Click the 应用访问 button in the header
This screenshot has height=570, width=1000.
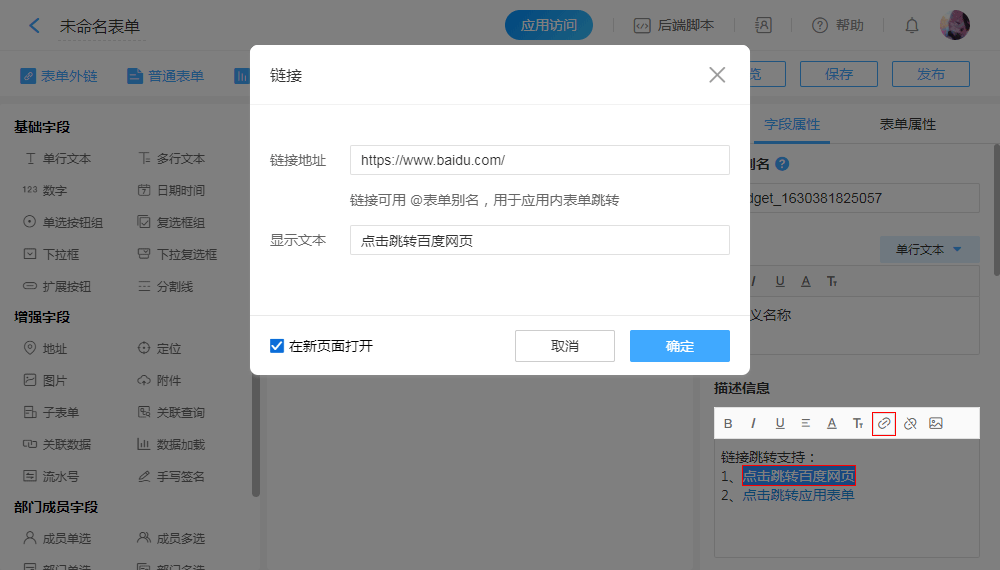pos(549,25)
